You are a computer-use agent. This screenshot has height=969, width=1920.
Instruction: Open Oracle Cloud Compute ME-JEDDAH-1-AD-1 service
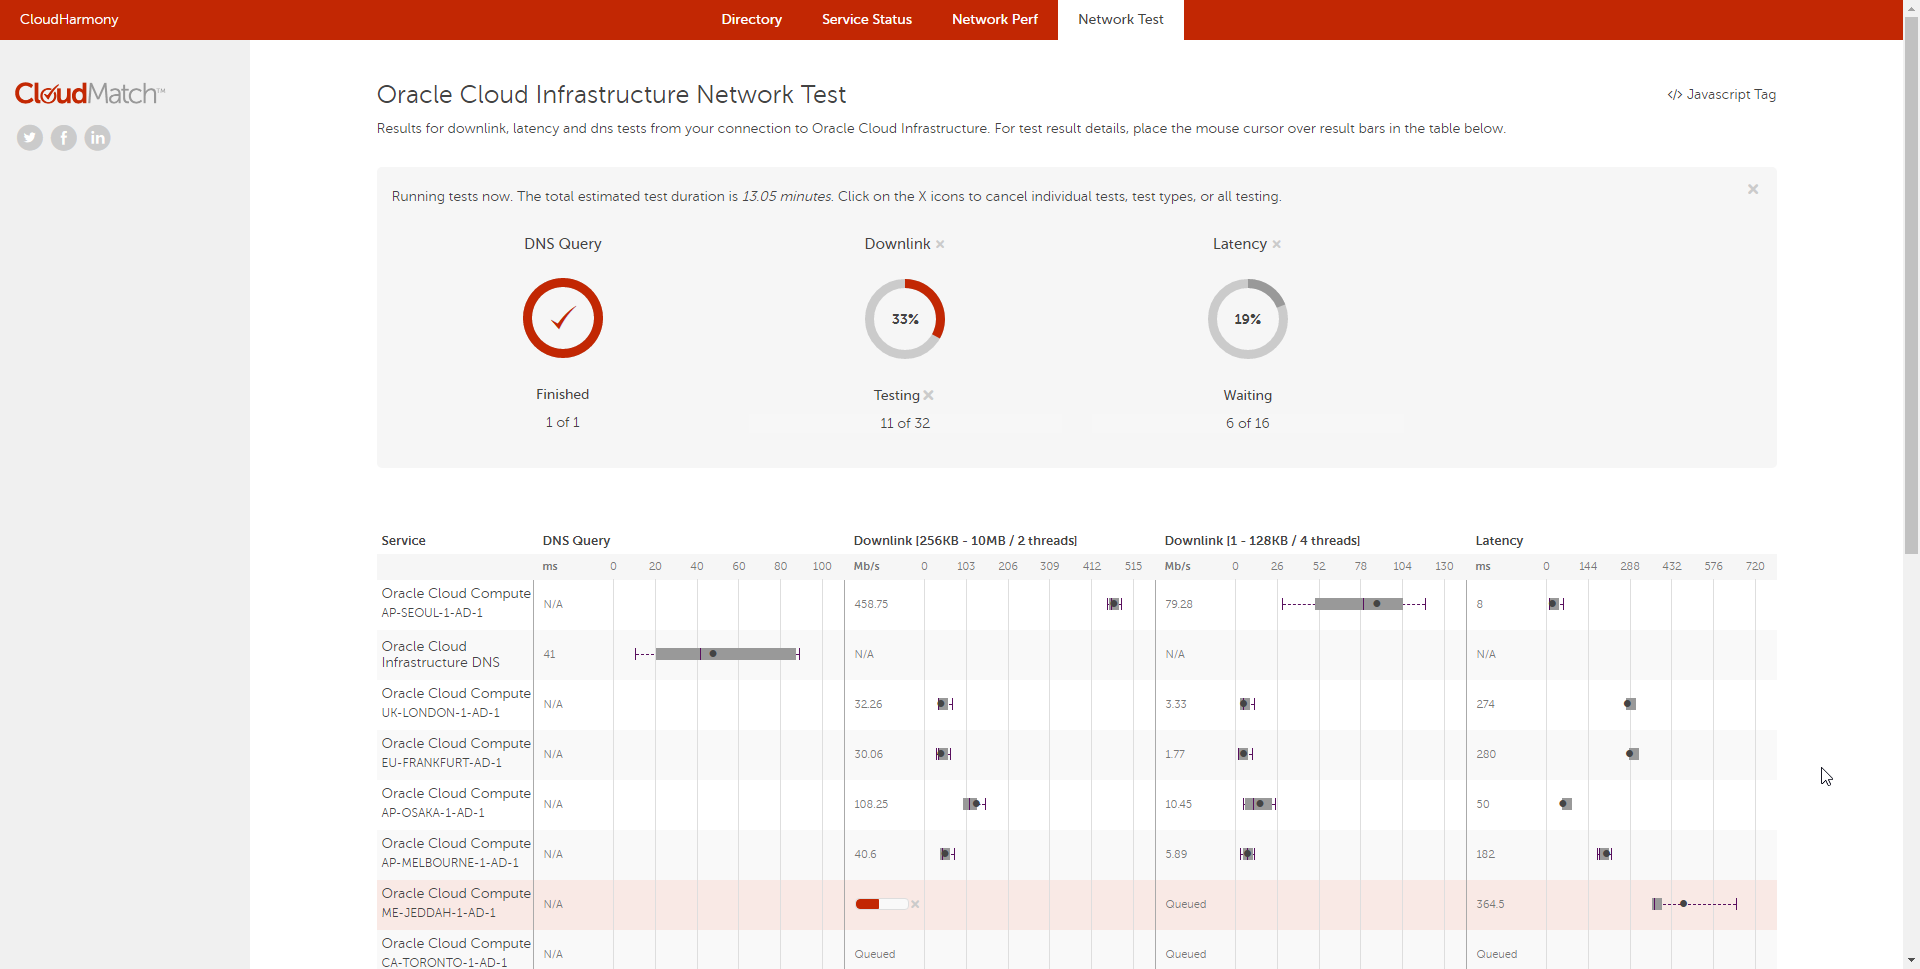[x=456, y=903]
